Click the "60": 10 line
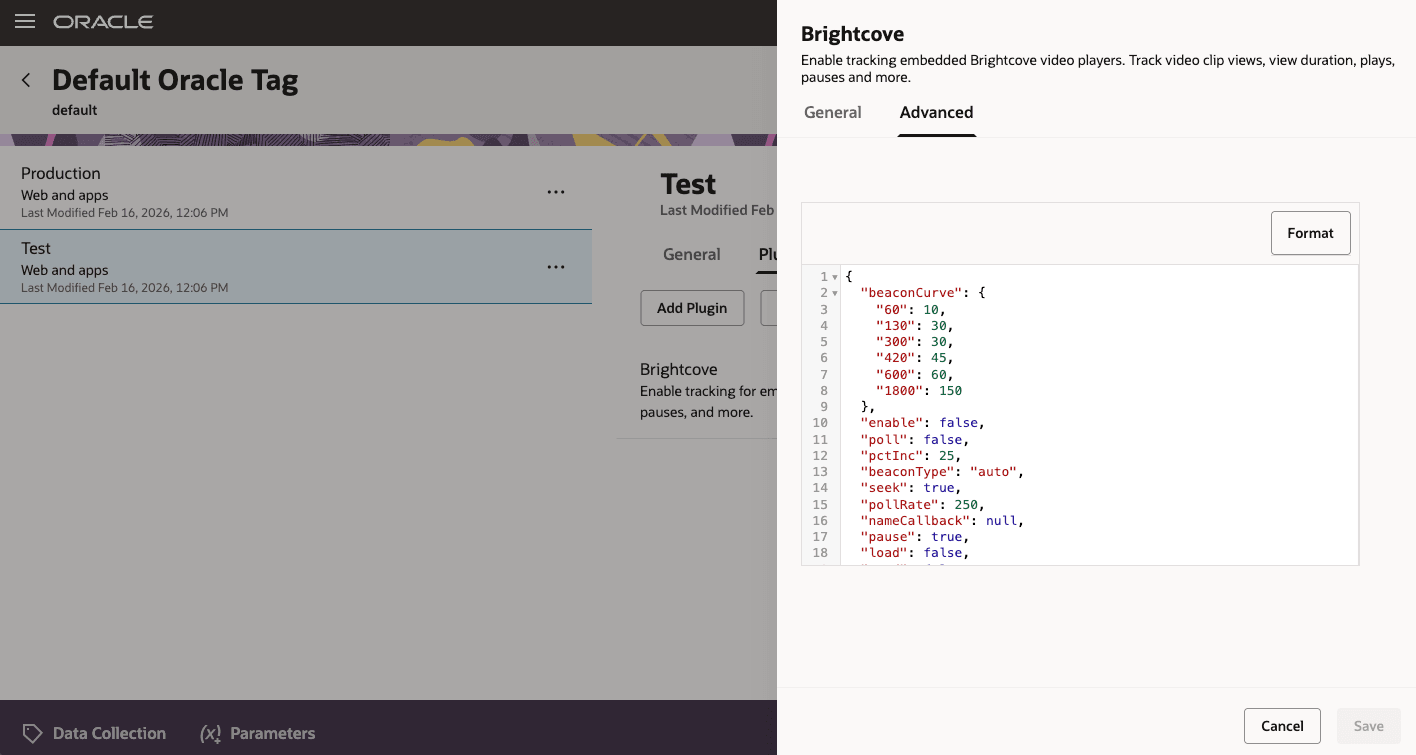The image size is (1416, 755). pos(911,309)
